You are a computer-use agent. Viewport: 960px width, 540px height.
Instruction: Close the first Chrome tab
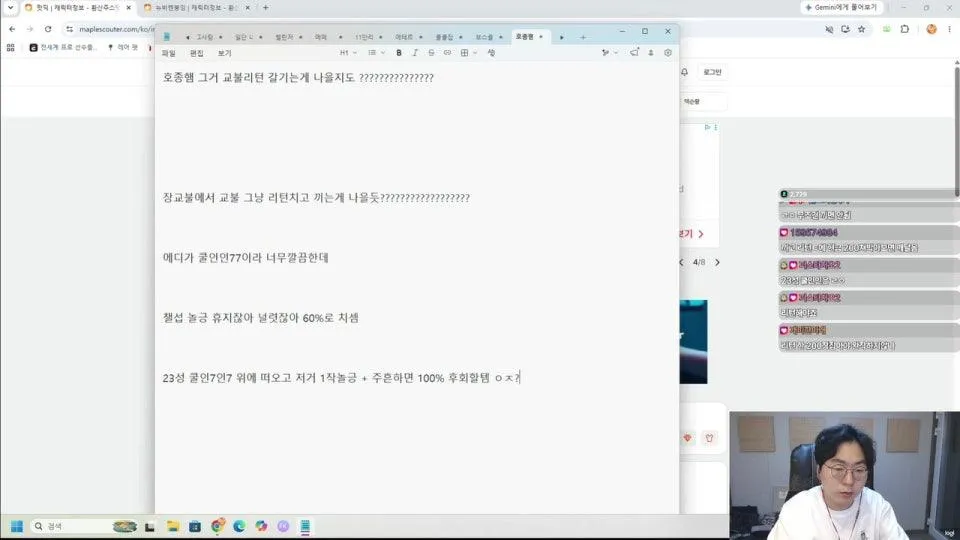[x=129, y=7]
